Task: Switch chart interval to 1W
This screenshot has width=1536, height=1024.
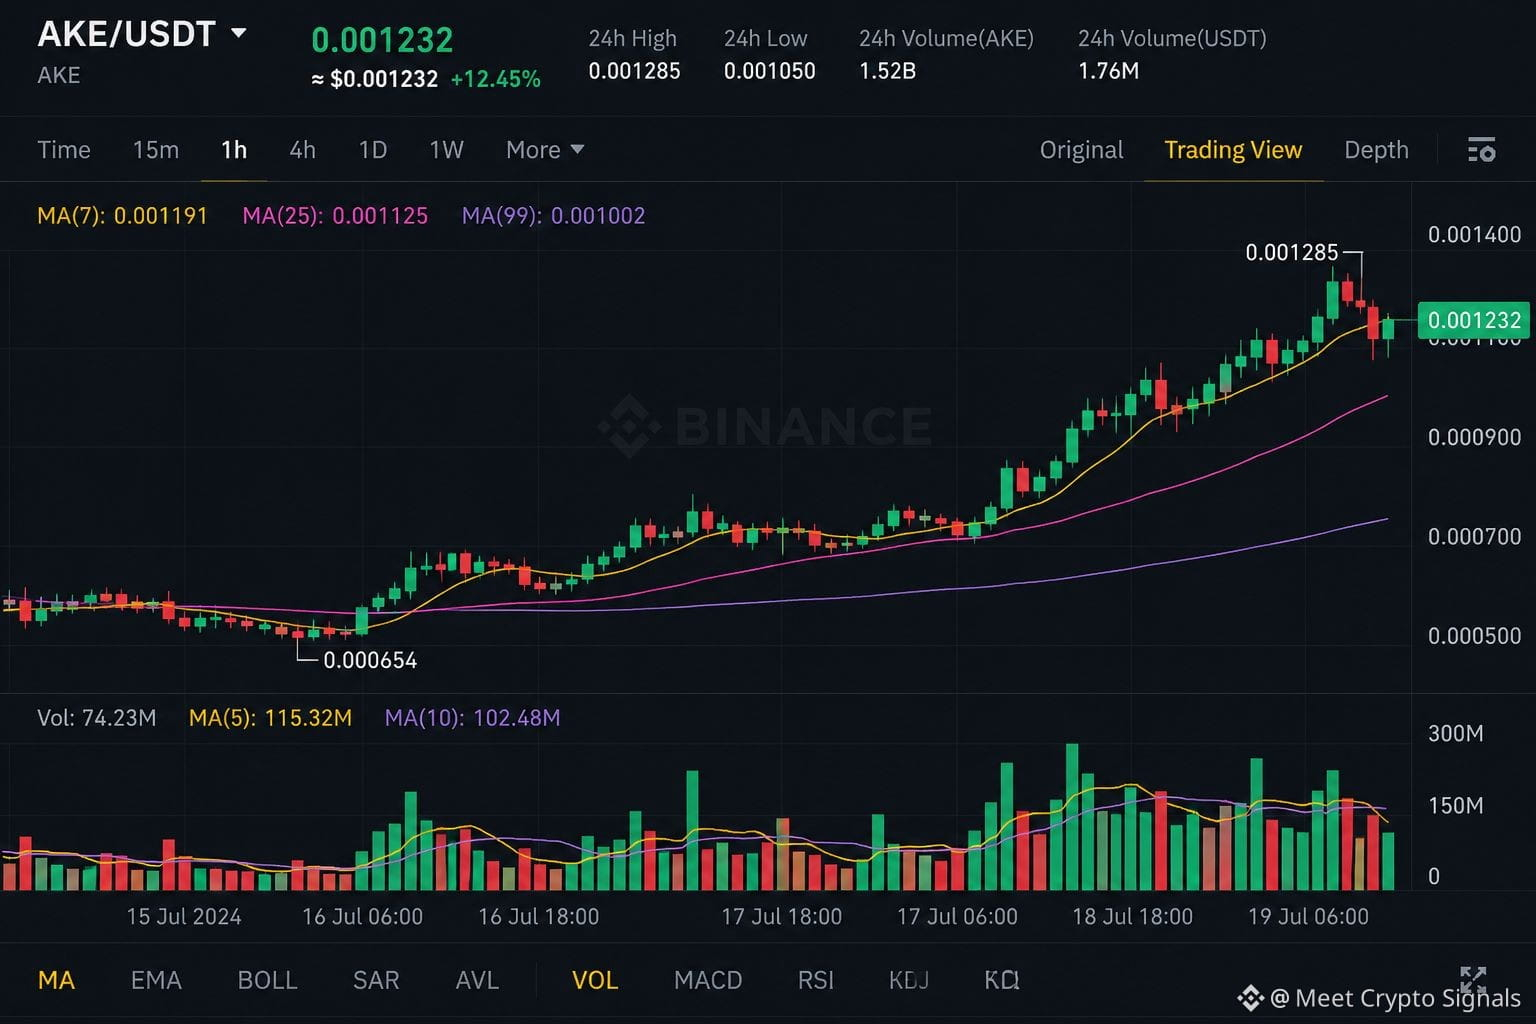Action: [x=446, y=150]
